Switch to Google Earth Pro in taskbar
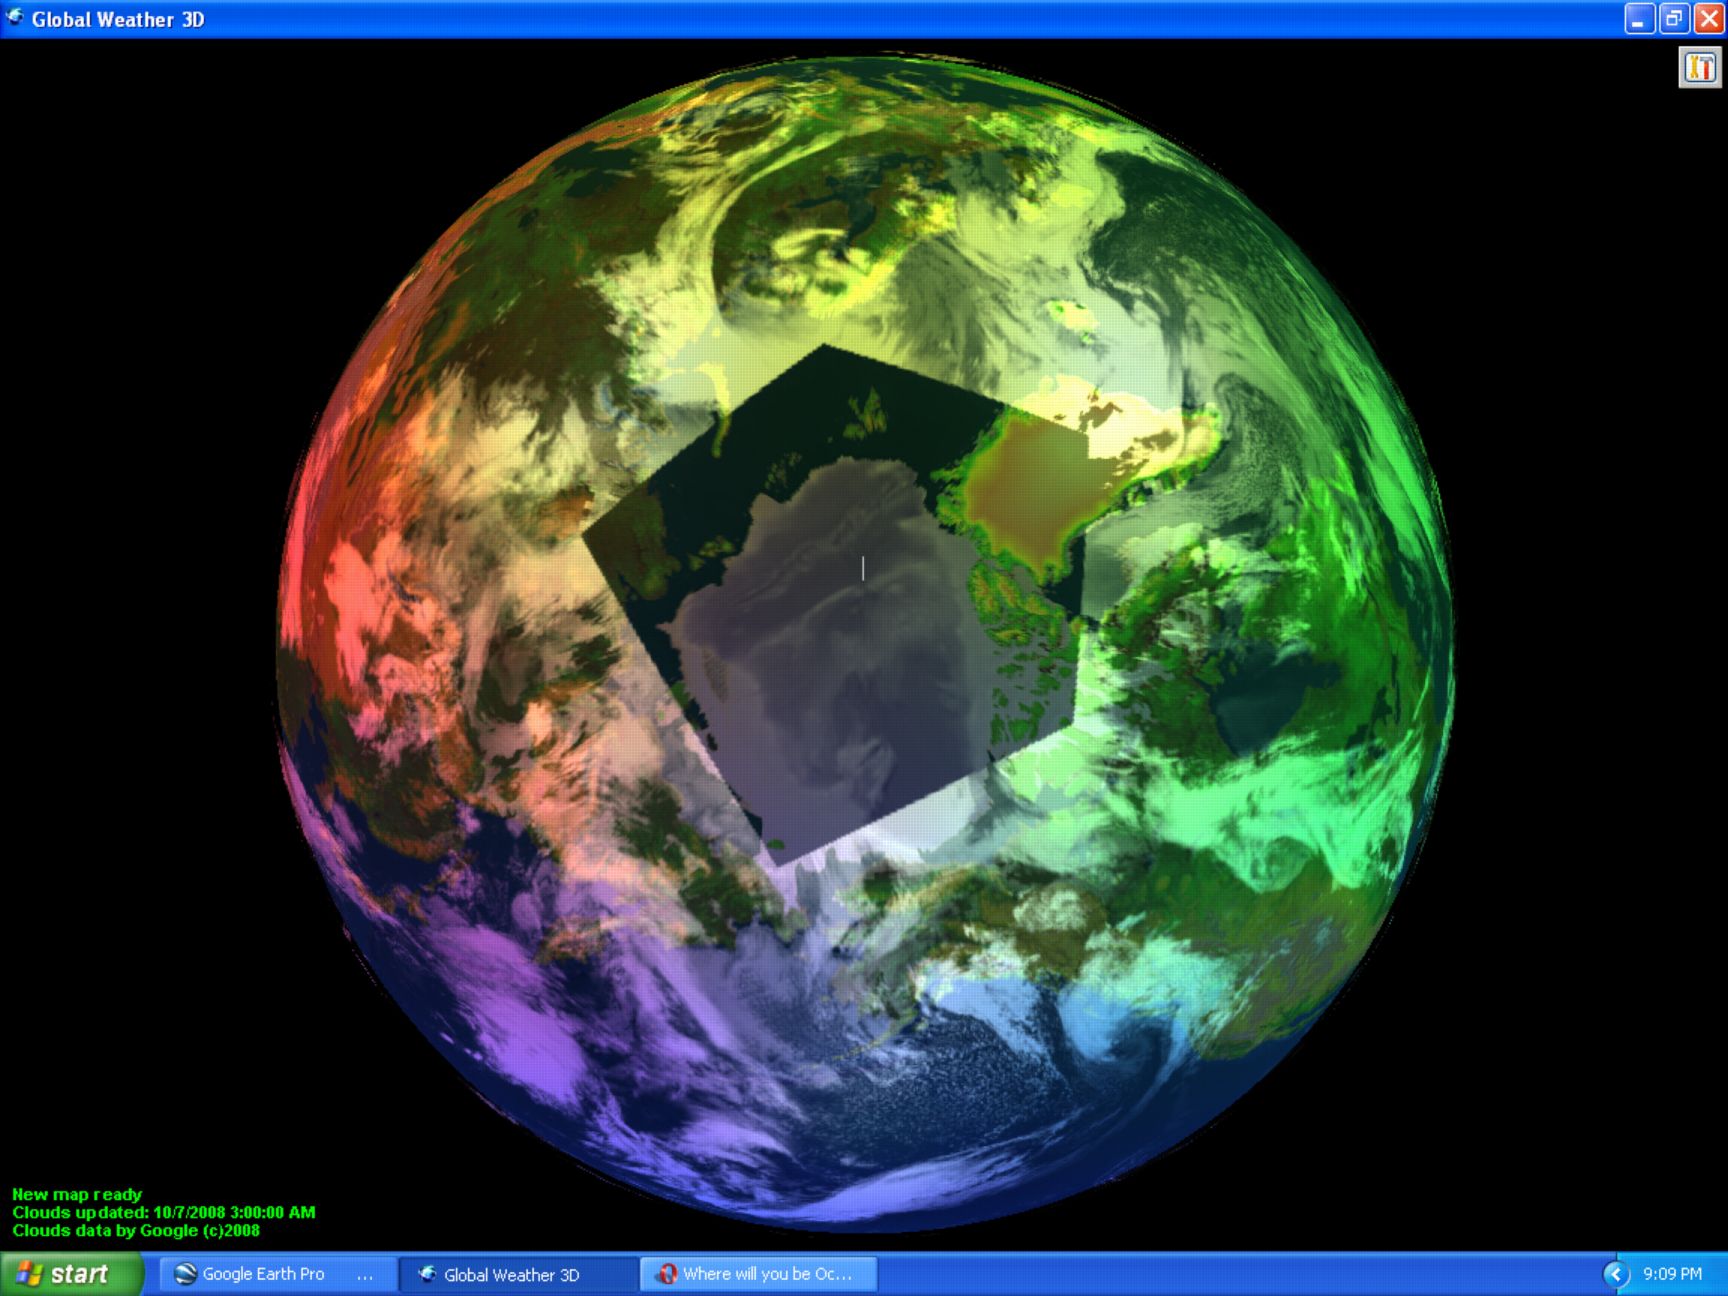The width and height of the screenshot is (1728, 1296). click(x=274, y=1274)
